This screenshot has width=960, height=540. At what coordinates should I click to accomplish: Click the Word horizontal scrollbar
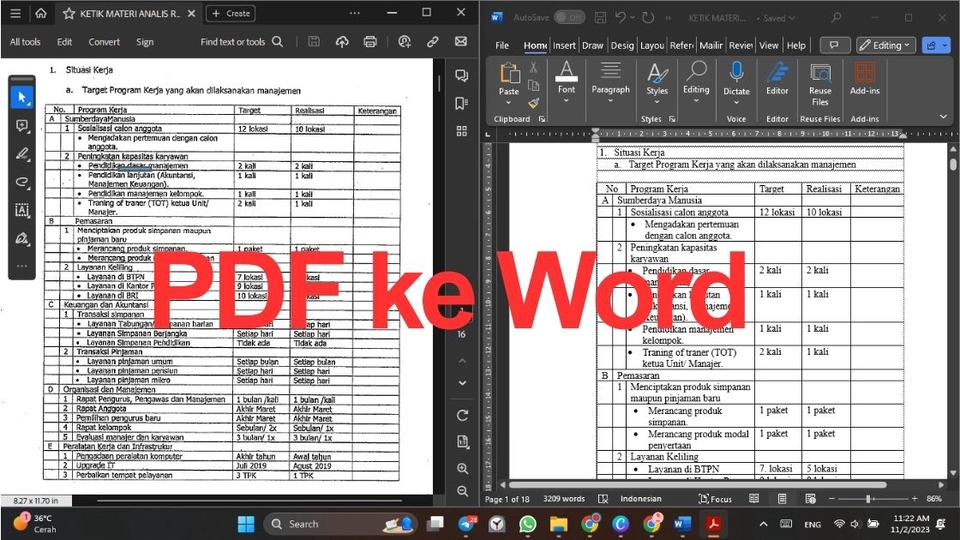[697, 485]
